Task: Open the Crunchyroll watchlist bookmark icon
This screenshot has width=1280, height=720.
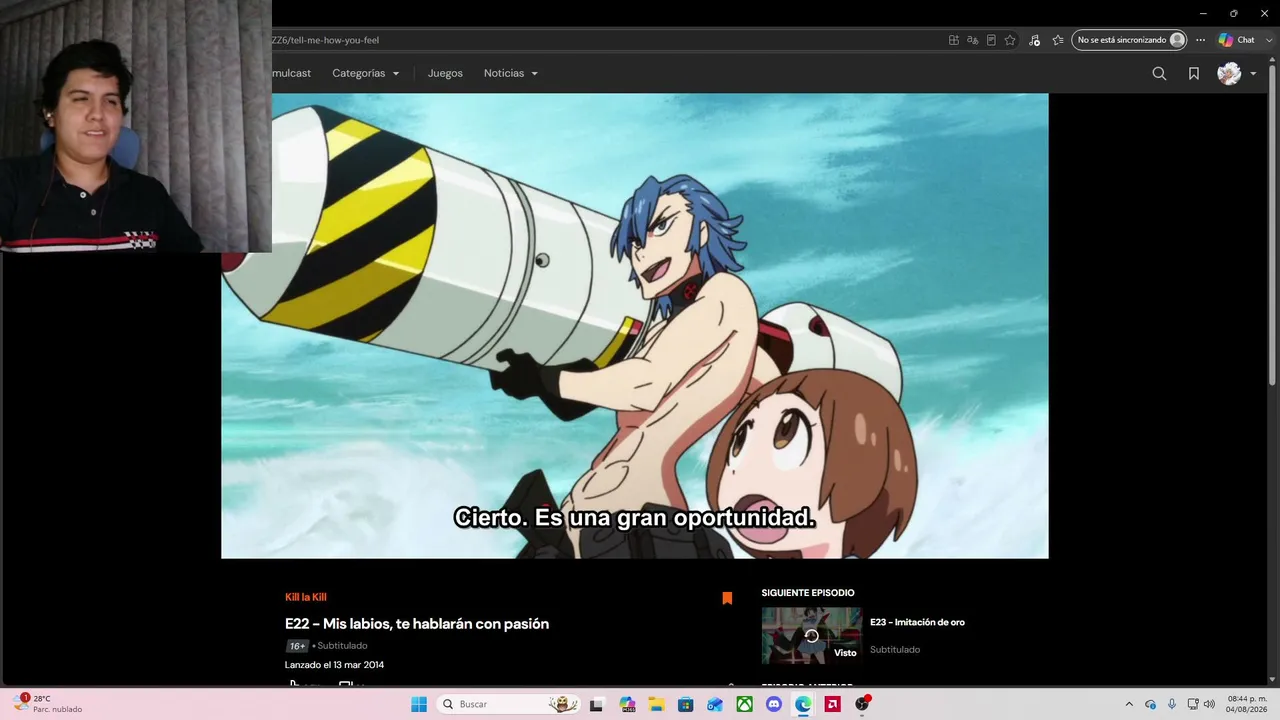Action: tap(1194, 73)
